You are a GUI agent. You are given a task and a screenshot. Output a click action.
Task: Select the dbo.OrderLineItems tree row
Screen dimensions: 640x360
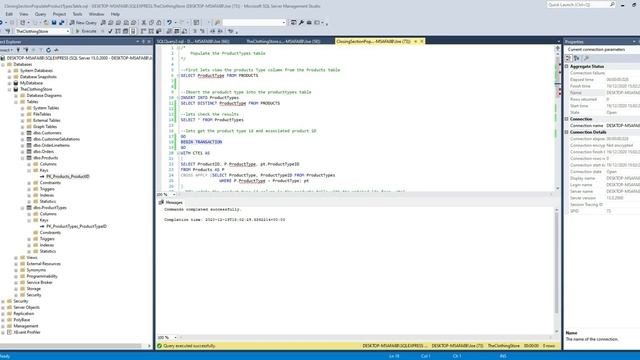(51, 145)
